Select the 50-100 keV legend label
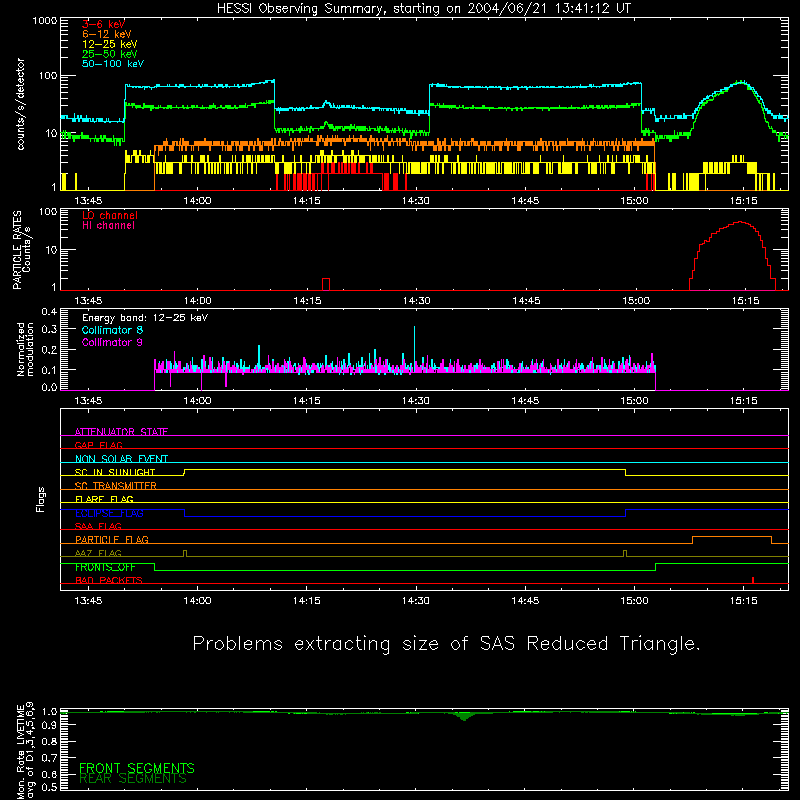The height and width of the screenshot is (800, 800). 113,64
